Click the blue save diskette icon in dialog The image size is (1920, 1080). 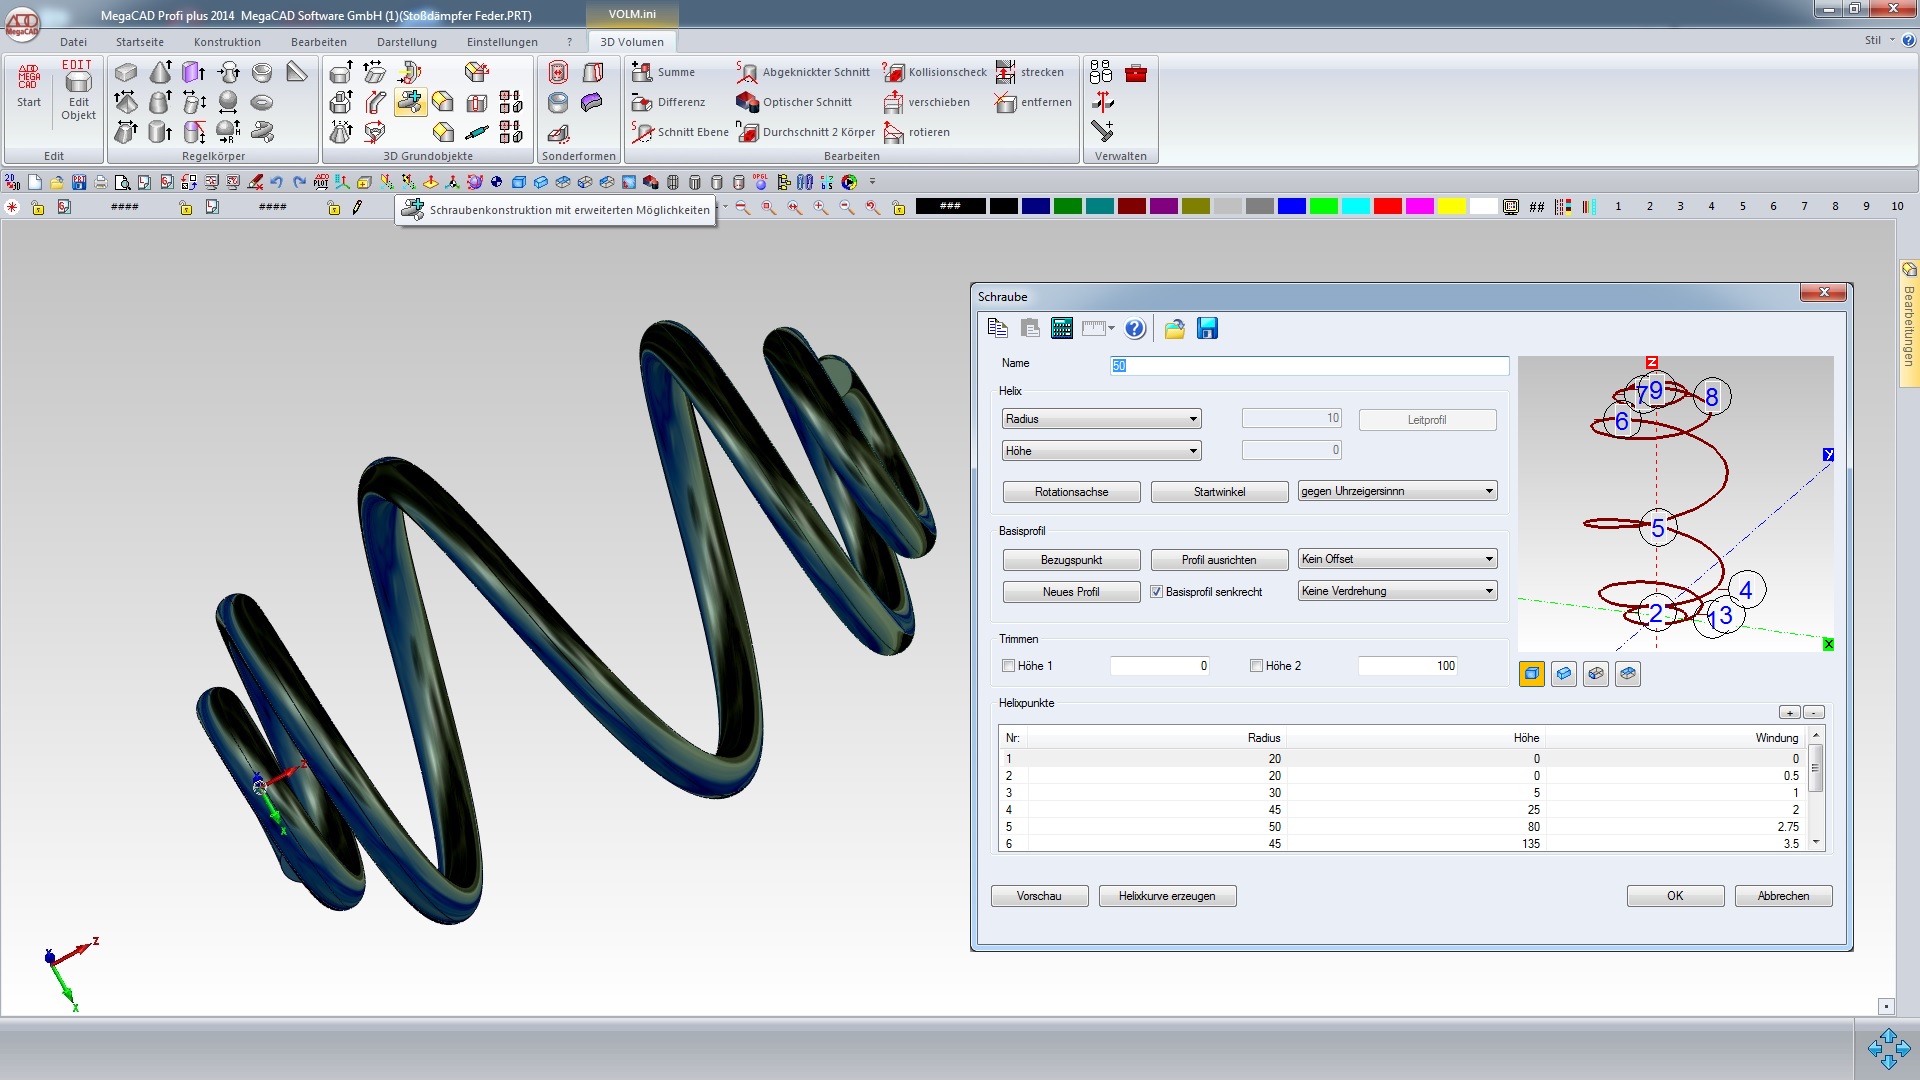tap(1207, 329)
